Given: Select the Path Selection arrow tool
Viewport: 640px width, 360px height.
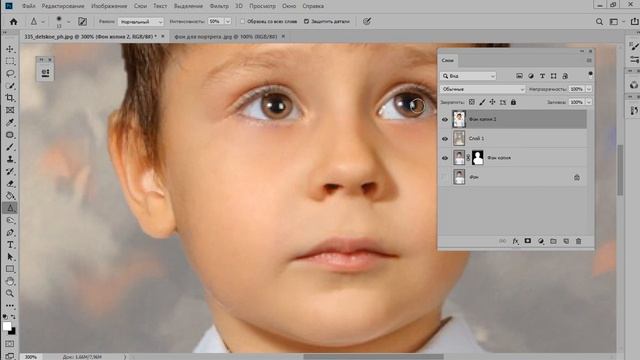Looking at the screenshot, I should 10,257.
